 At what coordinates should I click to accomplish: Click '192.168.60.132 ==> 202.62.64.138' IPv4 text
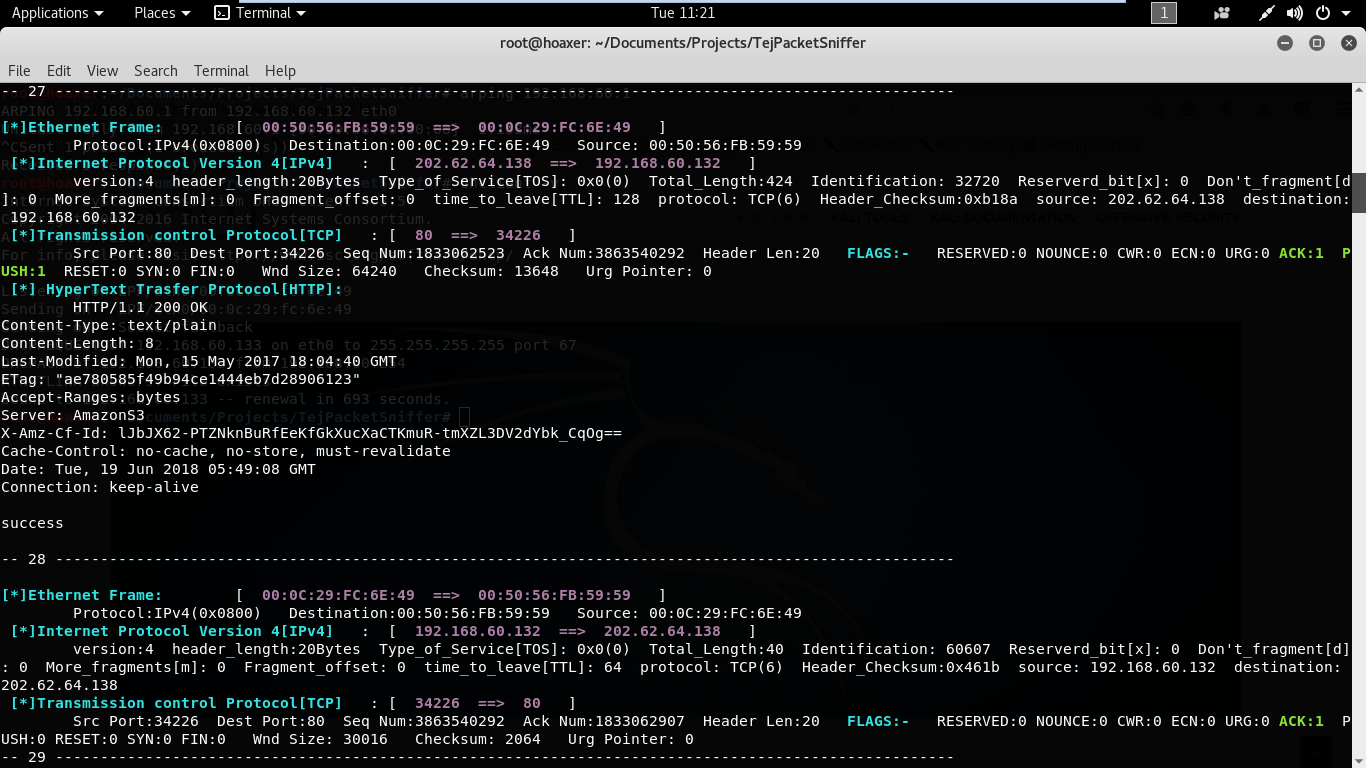[x=568, y=631]
